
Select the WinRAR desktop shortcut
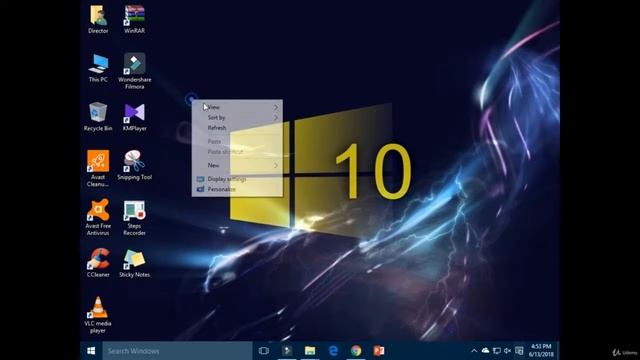[134, 19]
